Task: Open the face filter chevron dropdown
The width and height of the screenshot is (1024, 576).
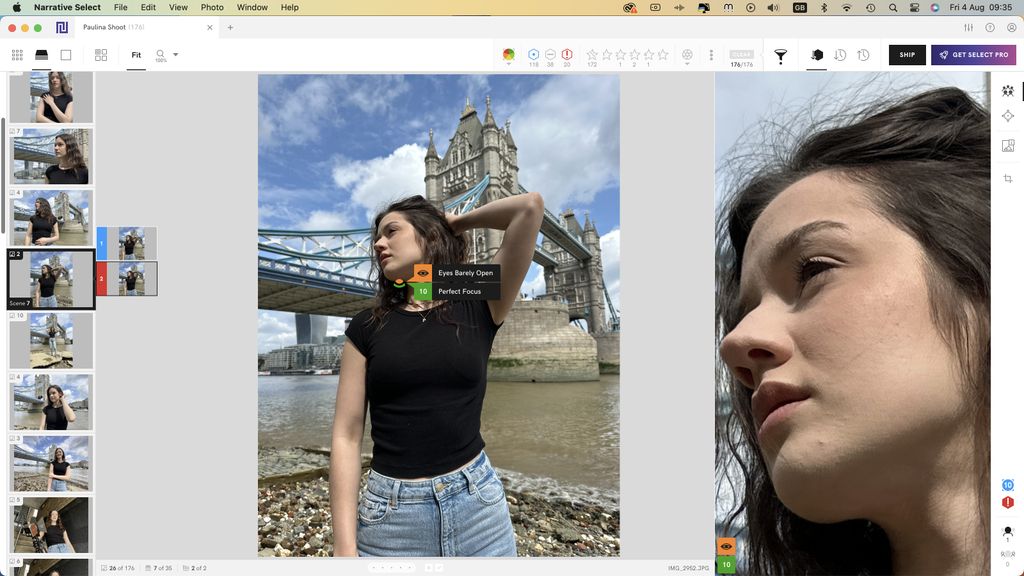Action: 687,62
